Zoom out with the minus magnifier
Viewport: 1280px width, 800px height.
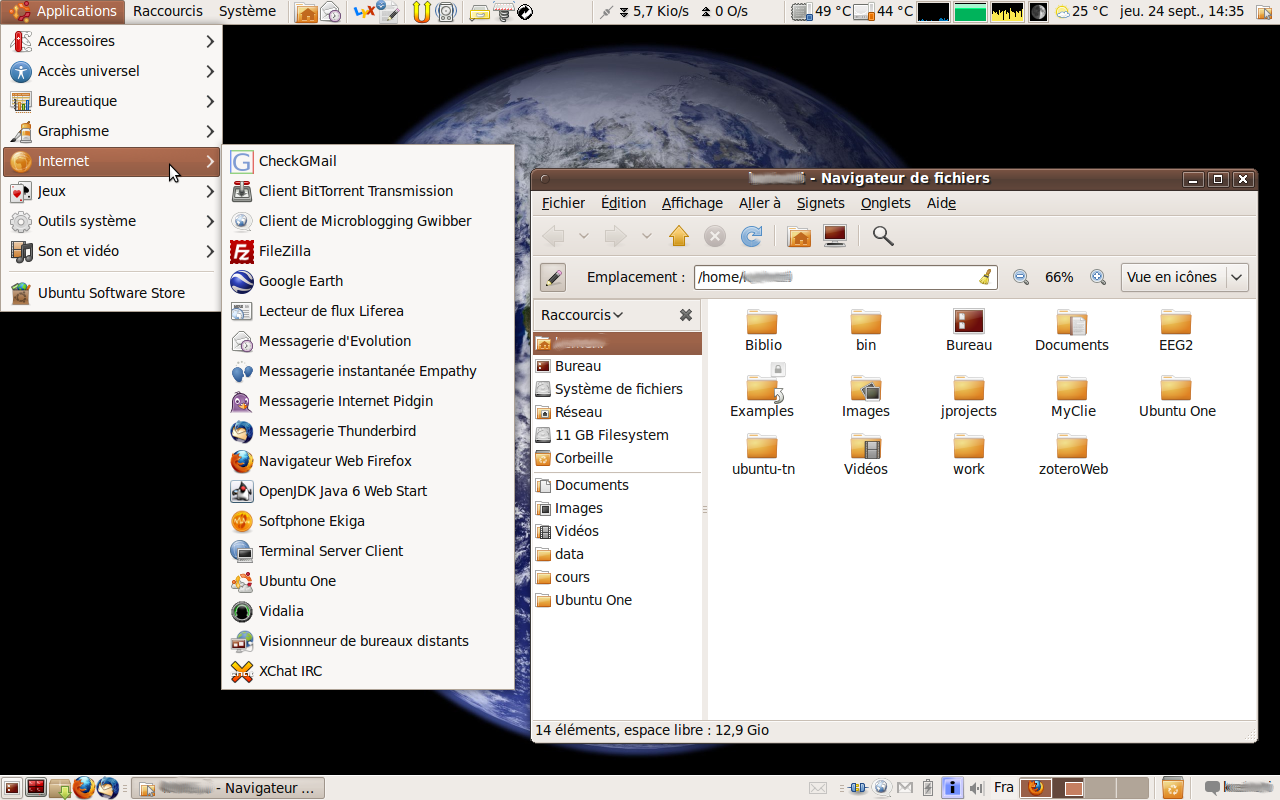1021,277
